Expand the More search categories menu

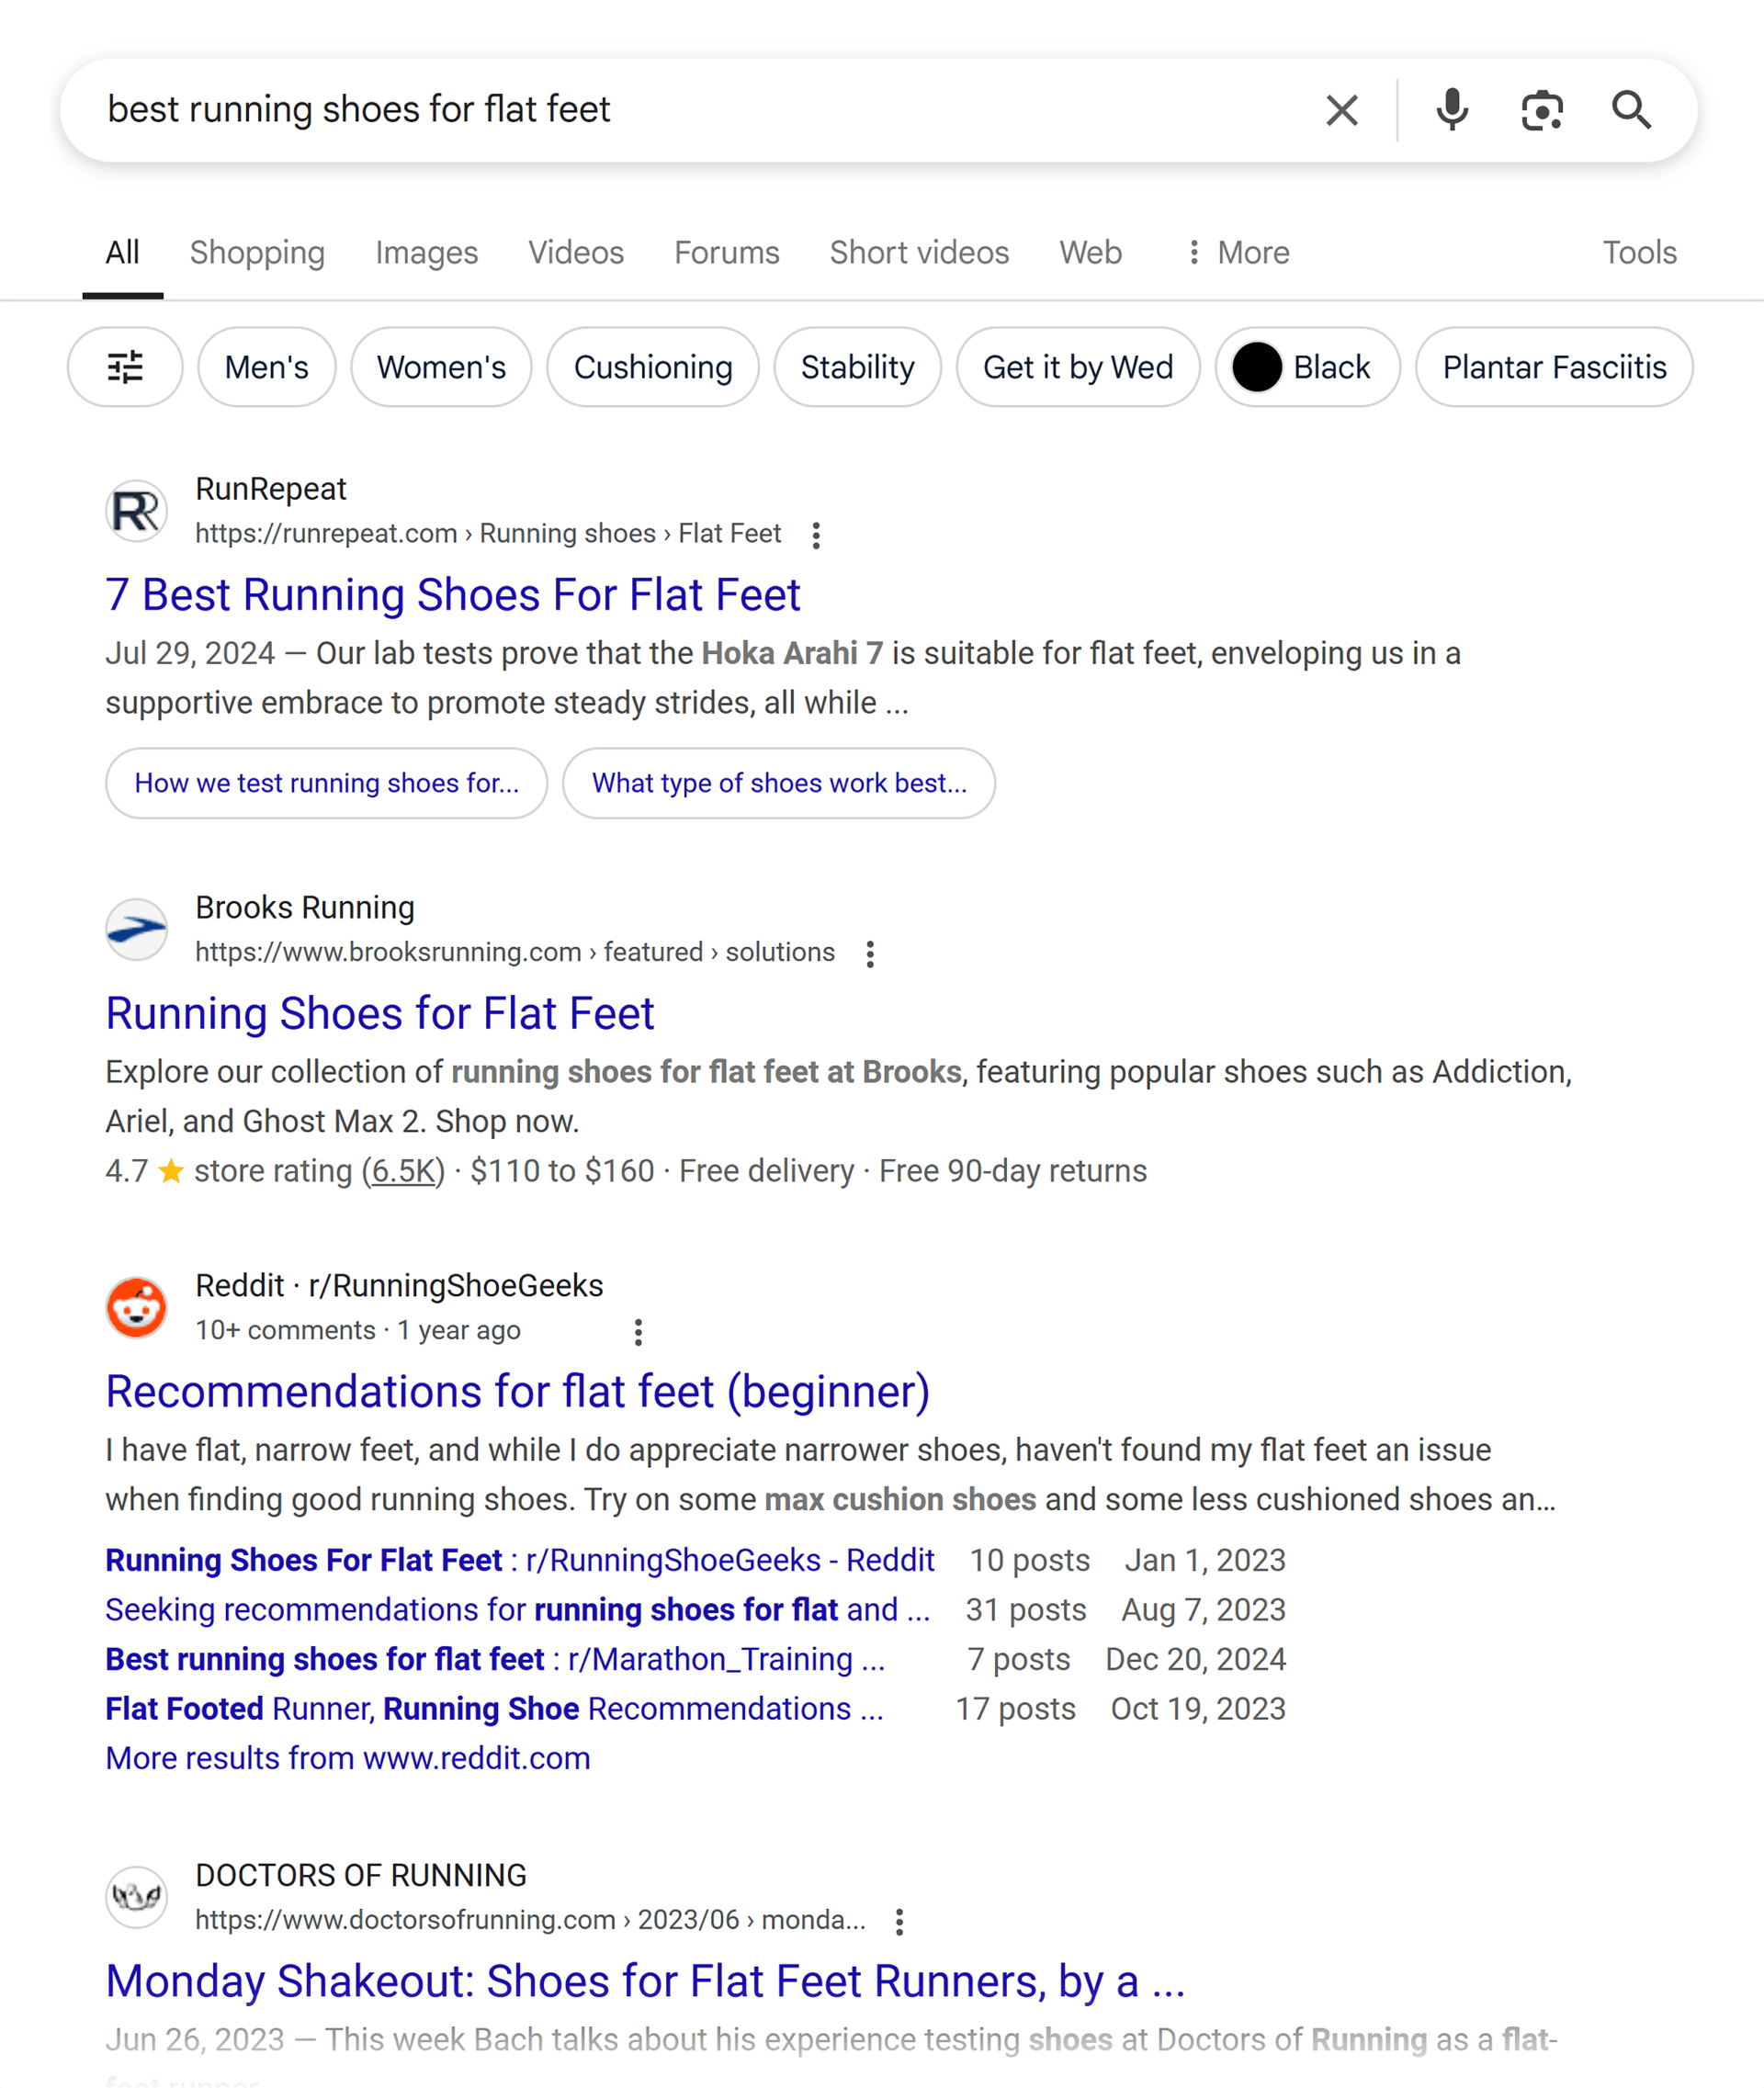pyautogui.click(x=1237, y=252)
